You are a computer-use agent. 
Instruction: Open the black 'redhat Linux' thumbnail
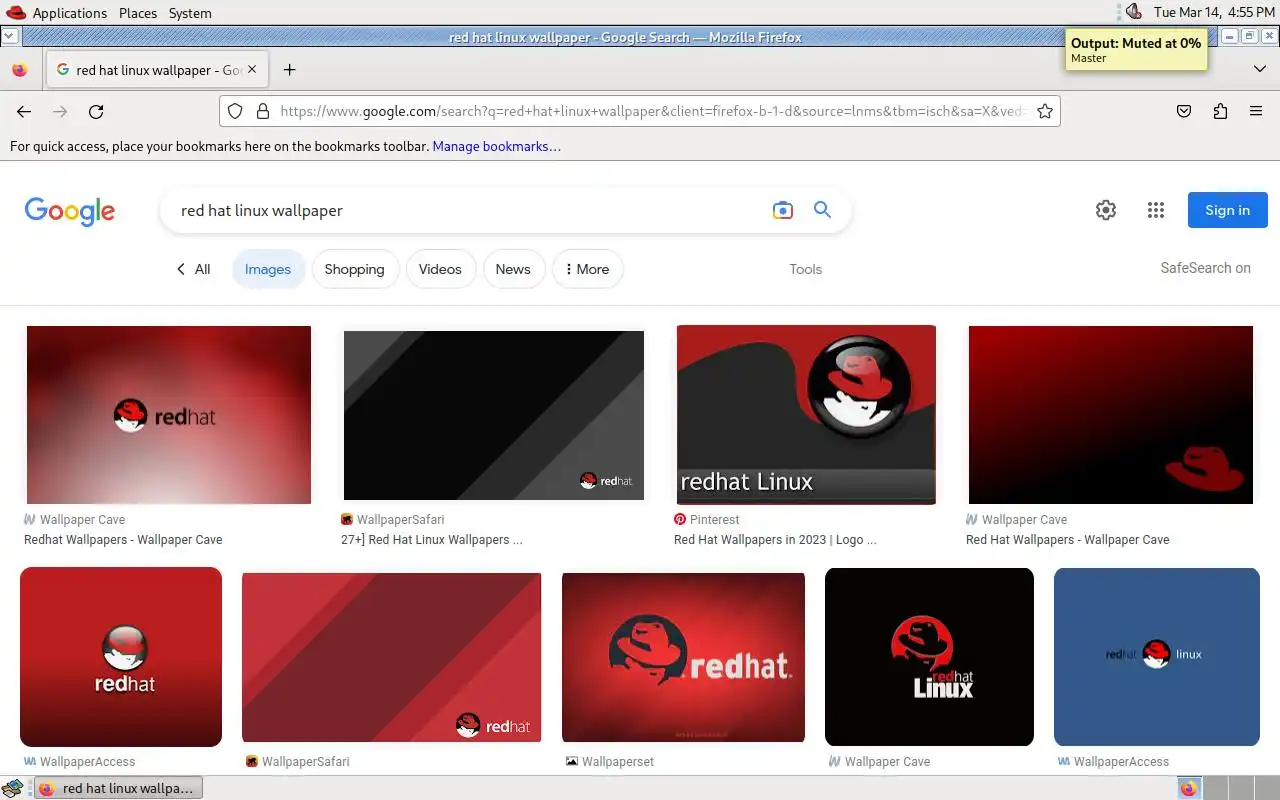pos(929,657)
